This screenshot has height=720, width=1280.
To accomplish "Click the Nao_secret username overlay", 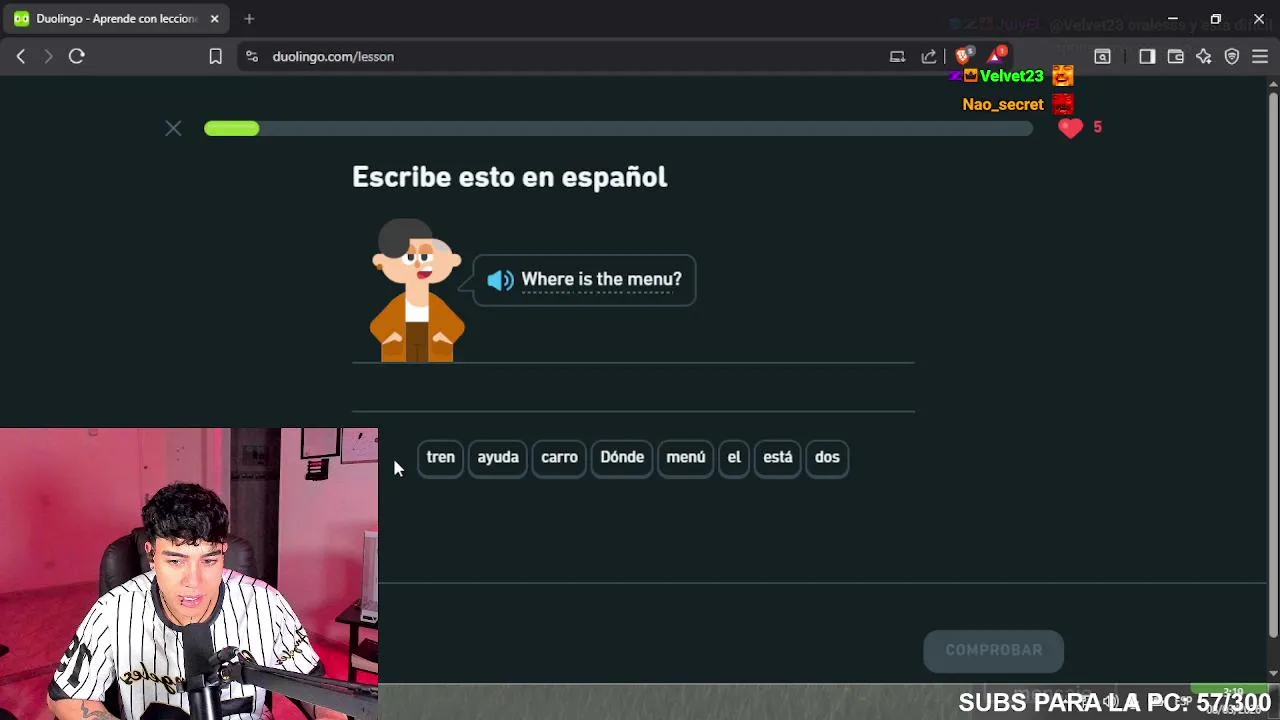I will click(1002, 104).
